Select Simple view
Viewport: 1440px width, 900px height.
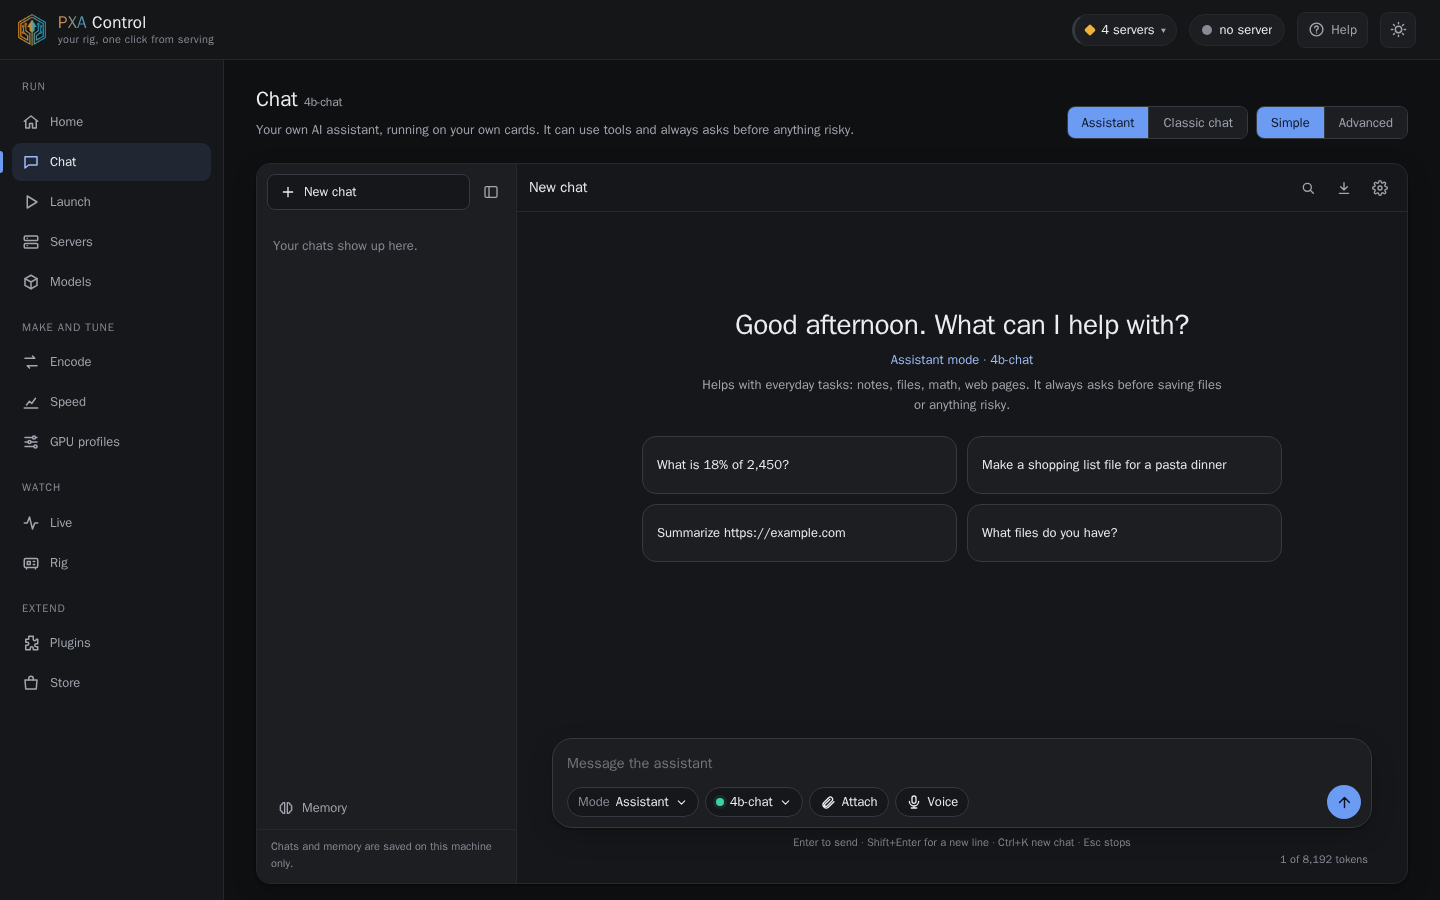[1290, 123]
